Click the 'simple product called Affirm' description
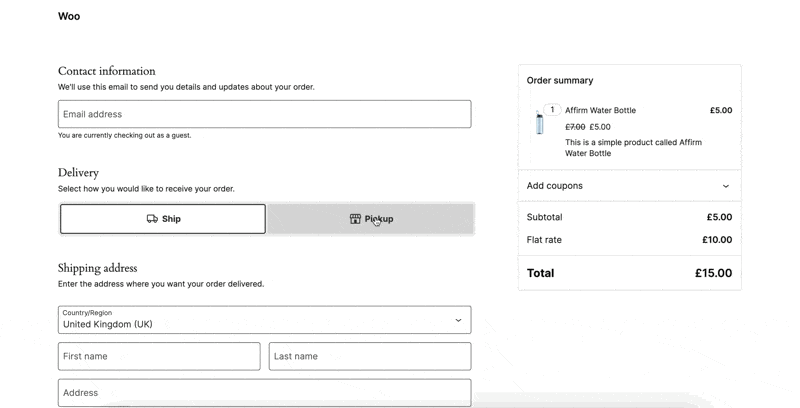This screenshot has height=408, width=800. tap(633, 148)
